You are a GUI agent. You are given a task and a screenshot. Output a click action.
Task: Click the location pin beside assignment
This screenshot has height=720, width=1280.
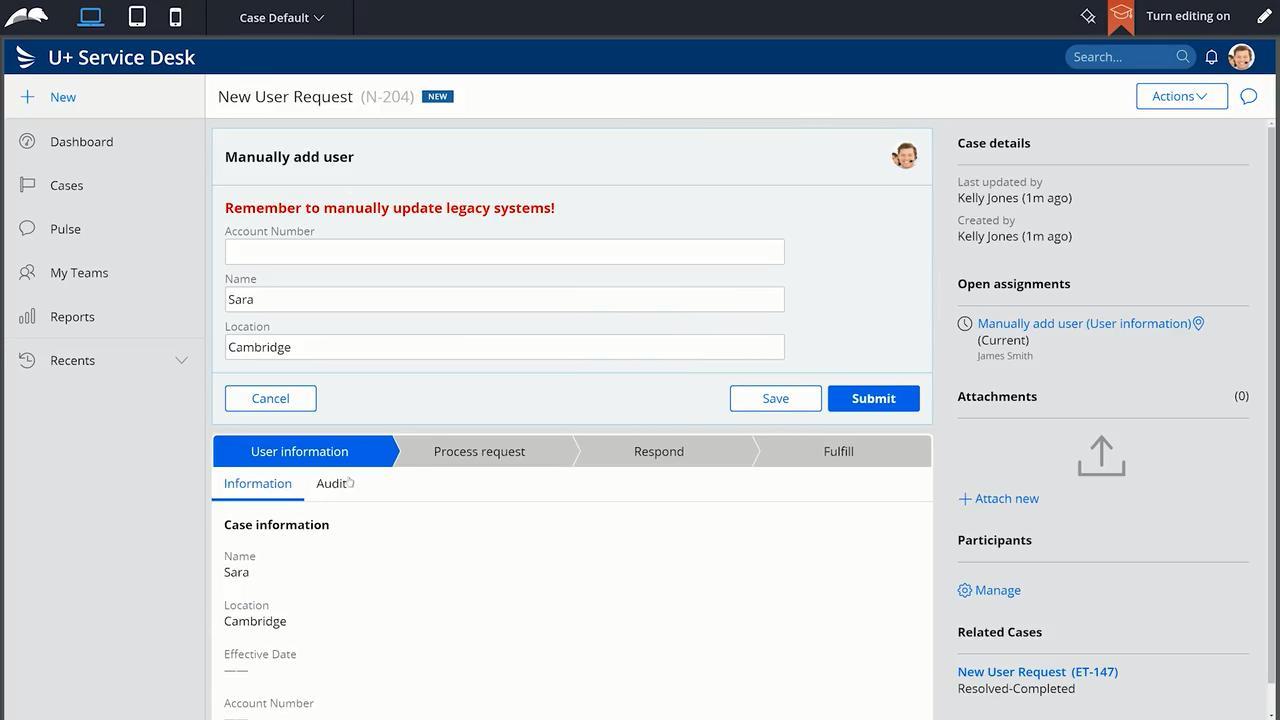click(x=1199, y=324)
